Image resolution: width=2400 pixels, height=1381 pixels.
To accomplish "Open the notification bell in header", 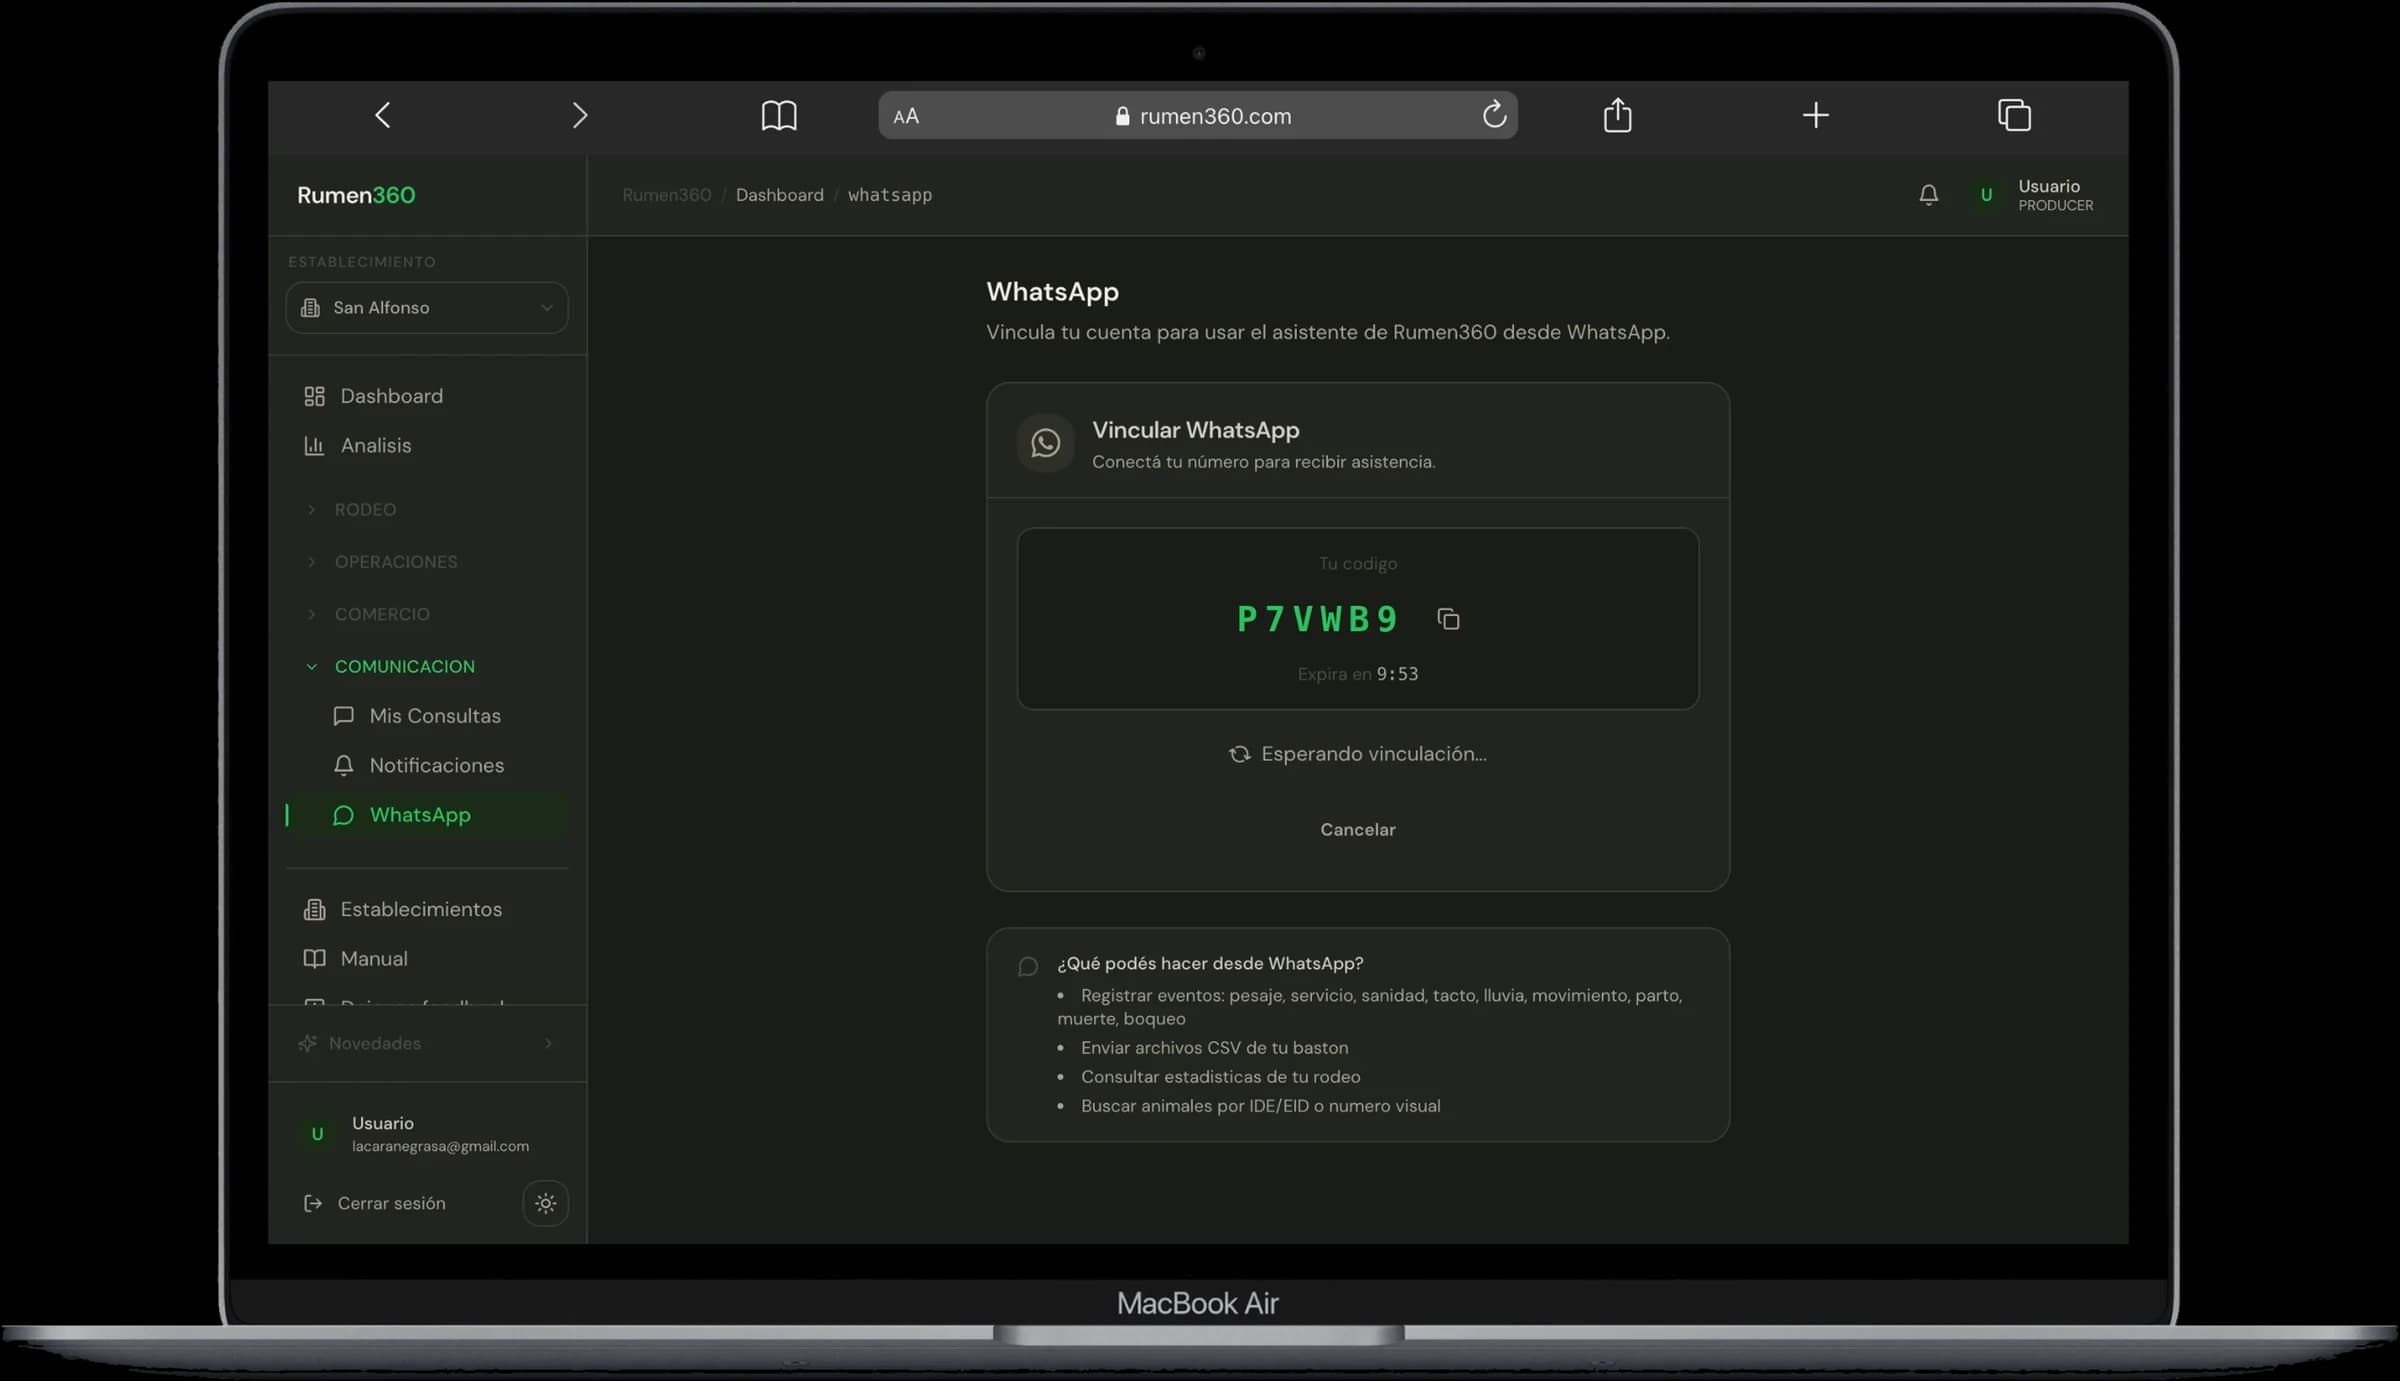I will click(x=1928, y=195).
